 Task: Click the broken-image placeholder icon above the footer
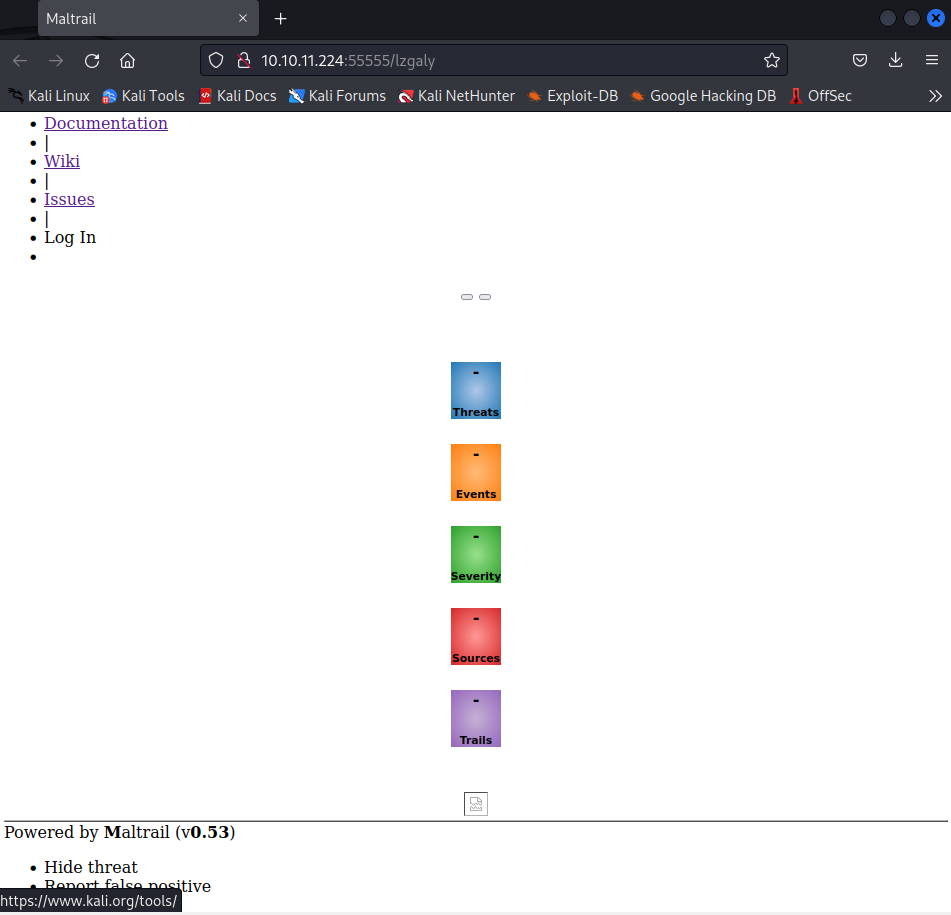coord(475,803)
